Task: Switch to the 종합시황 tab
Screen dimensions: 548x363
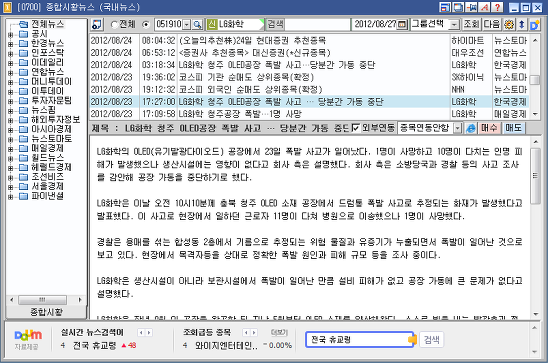Action: click(46, 312)
